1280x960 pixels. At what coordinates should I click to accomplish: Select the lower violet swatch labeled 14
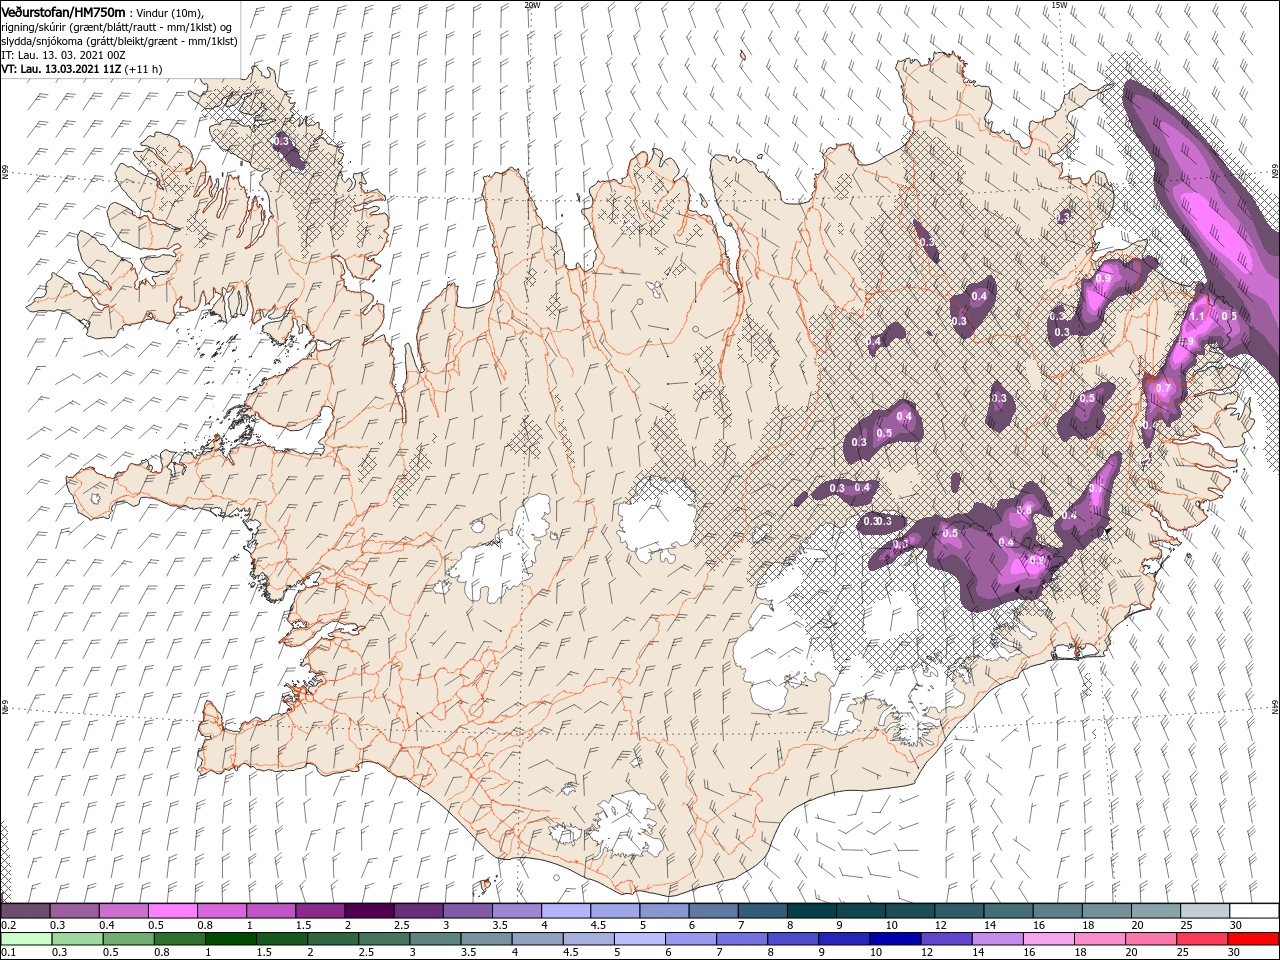[x=998, y=938]
